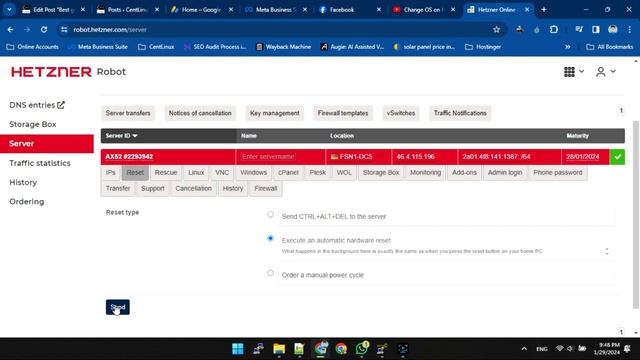Open a new browser tab
This screenshot has width=640, height=360.
(x=544, y=9)
